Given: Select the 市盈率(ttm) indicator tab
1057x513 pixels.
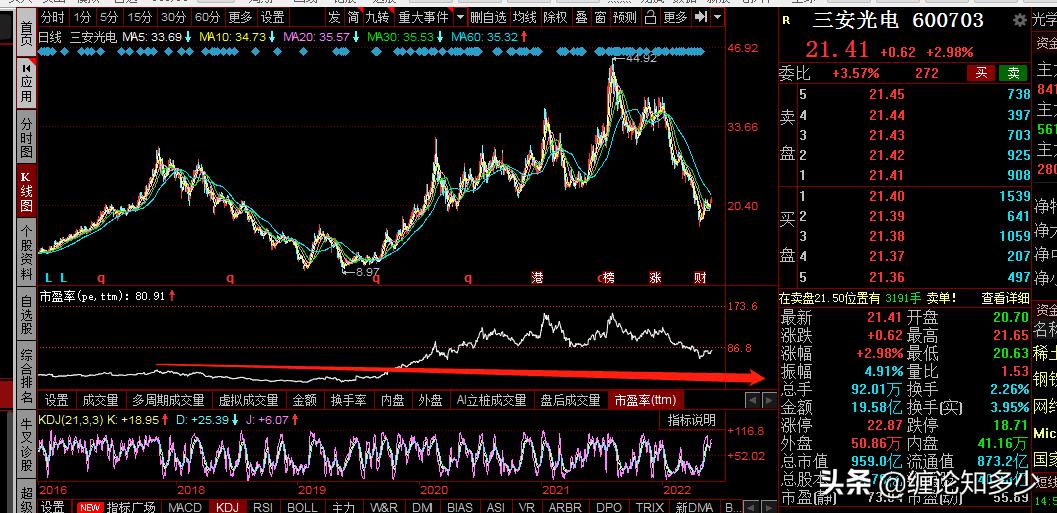Looking at the screenshot, I should point(644,400).
